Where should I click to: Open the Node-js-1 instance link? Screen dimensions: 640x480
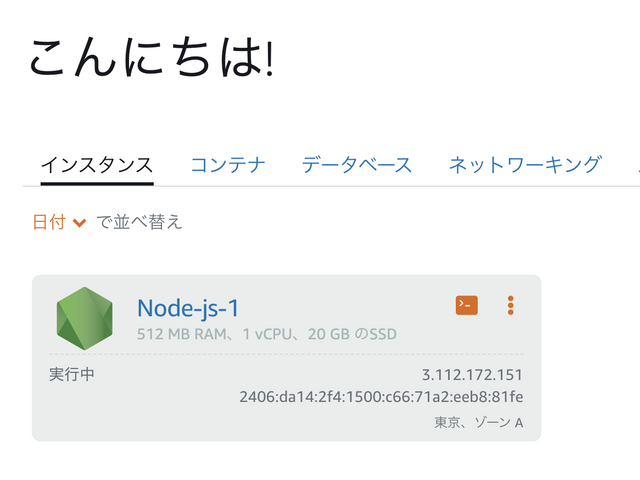point(188,308)
